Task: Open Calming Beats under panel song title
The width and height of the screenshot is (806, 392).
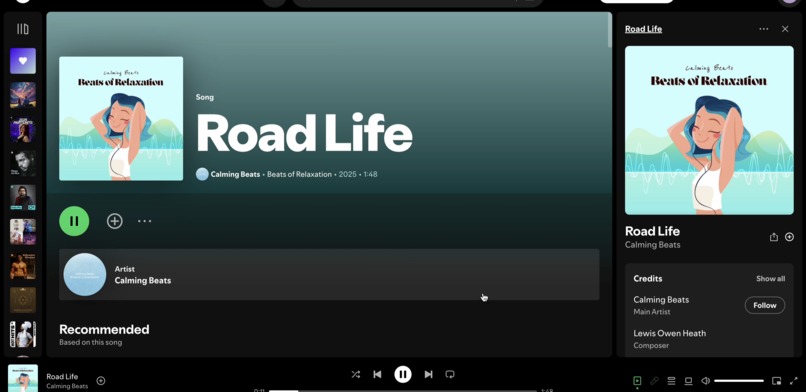Action: [652, 245]
